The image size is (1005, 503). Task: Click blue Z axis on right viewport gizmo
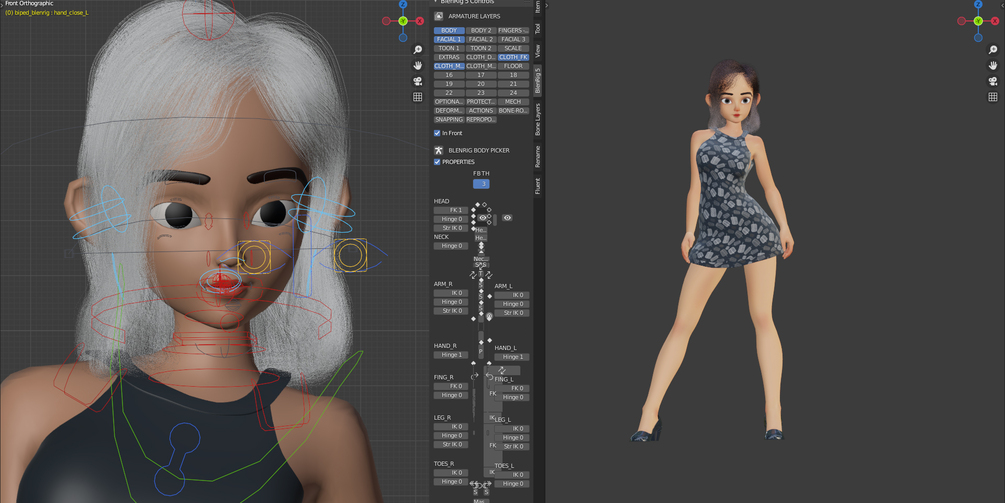coord(978,4)
